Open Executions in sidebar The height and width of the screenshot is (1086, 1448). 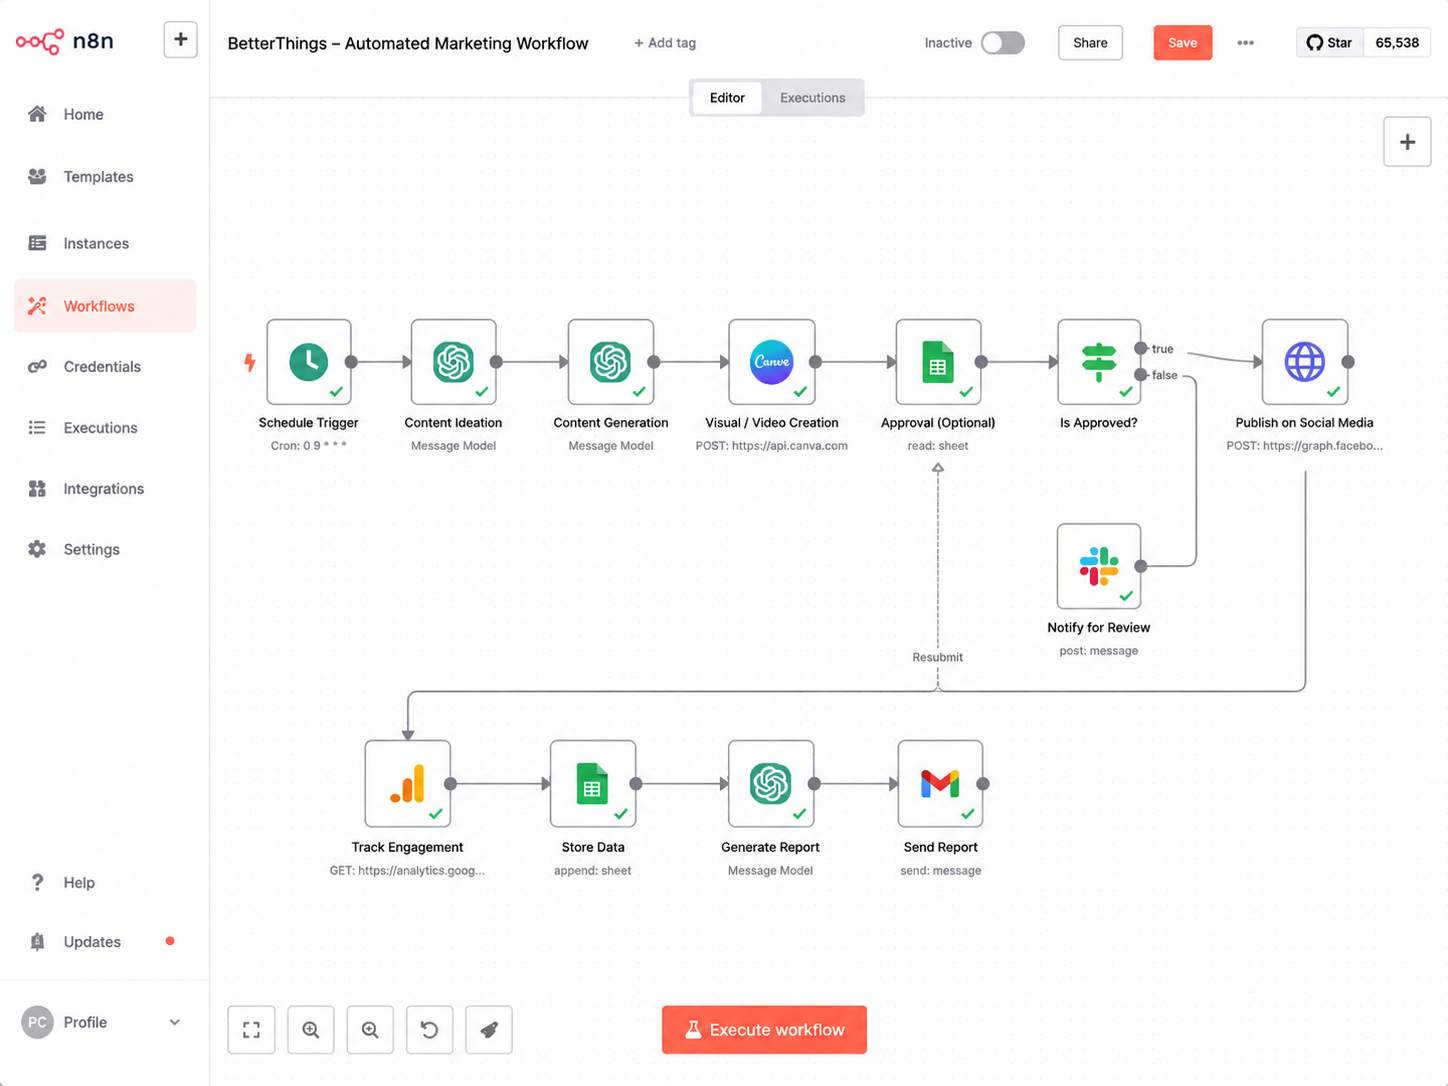click(105, 428)
